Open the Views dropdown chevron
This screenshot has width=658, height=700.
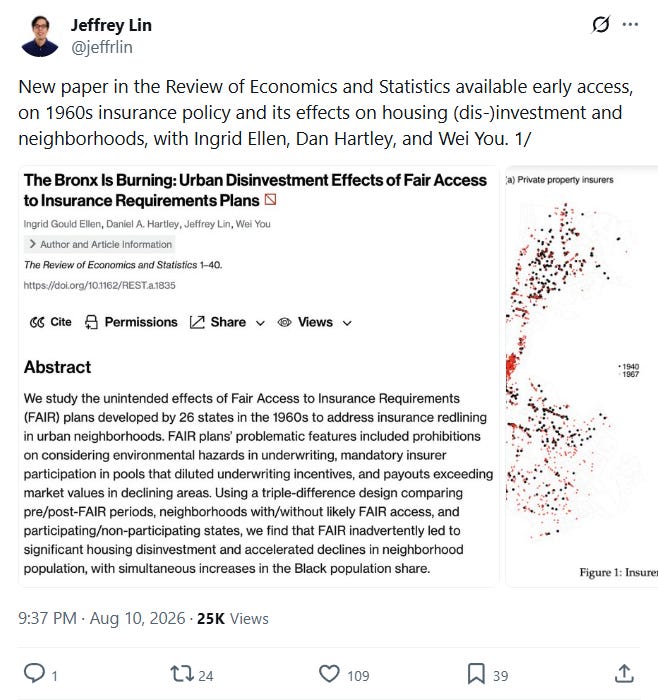click(x=347, y=323)
